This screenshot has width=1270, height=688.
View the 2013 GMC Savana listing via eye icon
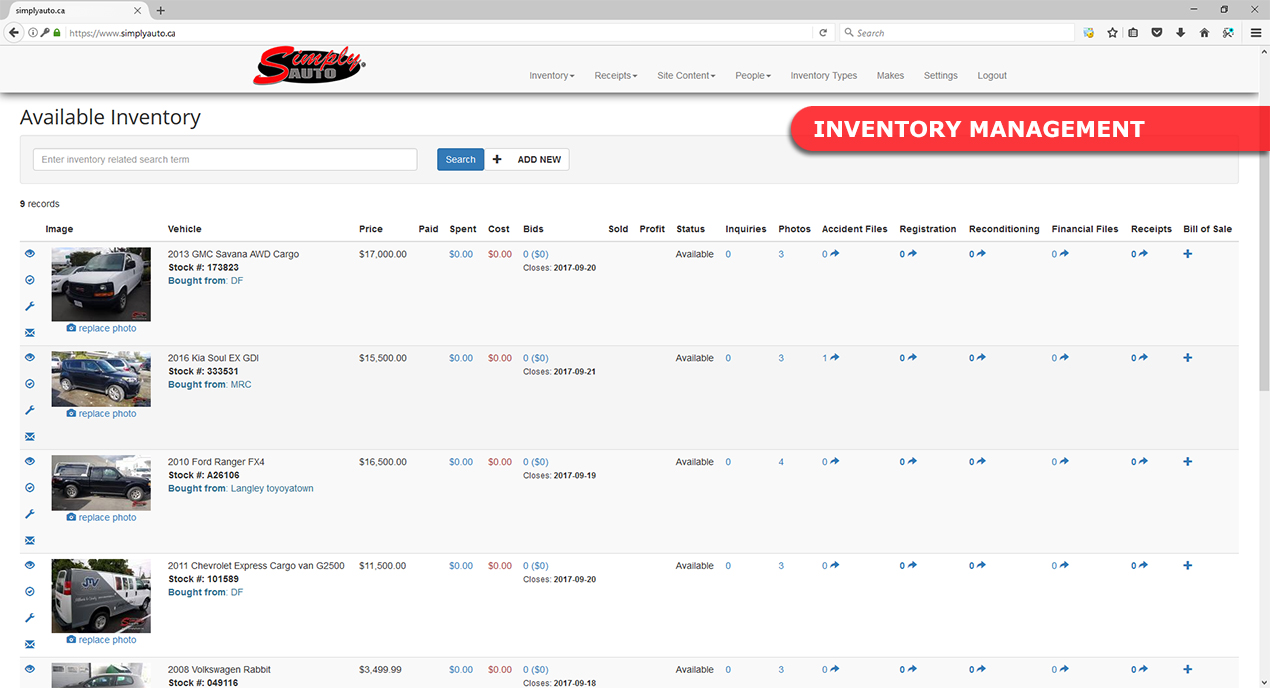point(30,254)
